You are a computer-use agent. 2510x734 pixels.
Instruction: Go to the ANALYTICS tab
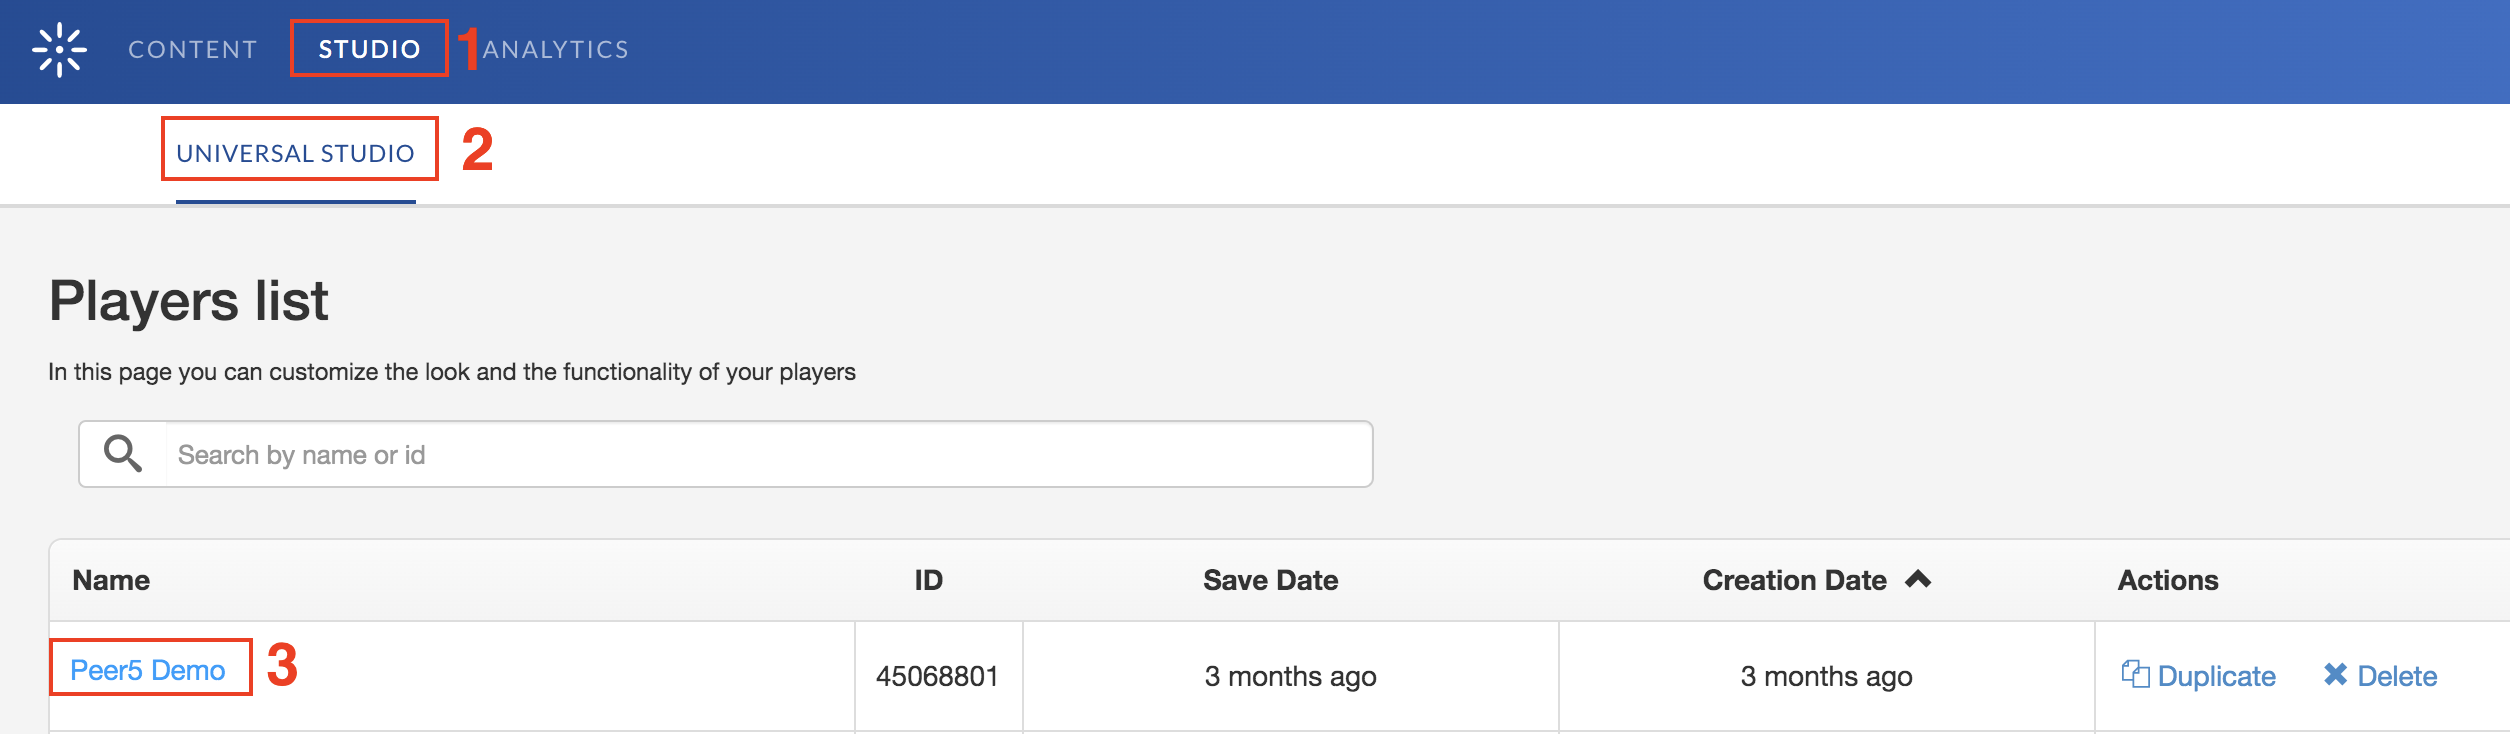pyautogui.click(x=556, y=49)
